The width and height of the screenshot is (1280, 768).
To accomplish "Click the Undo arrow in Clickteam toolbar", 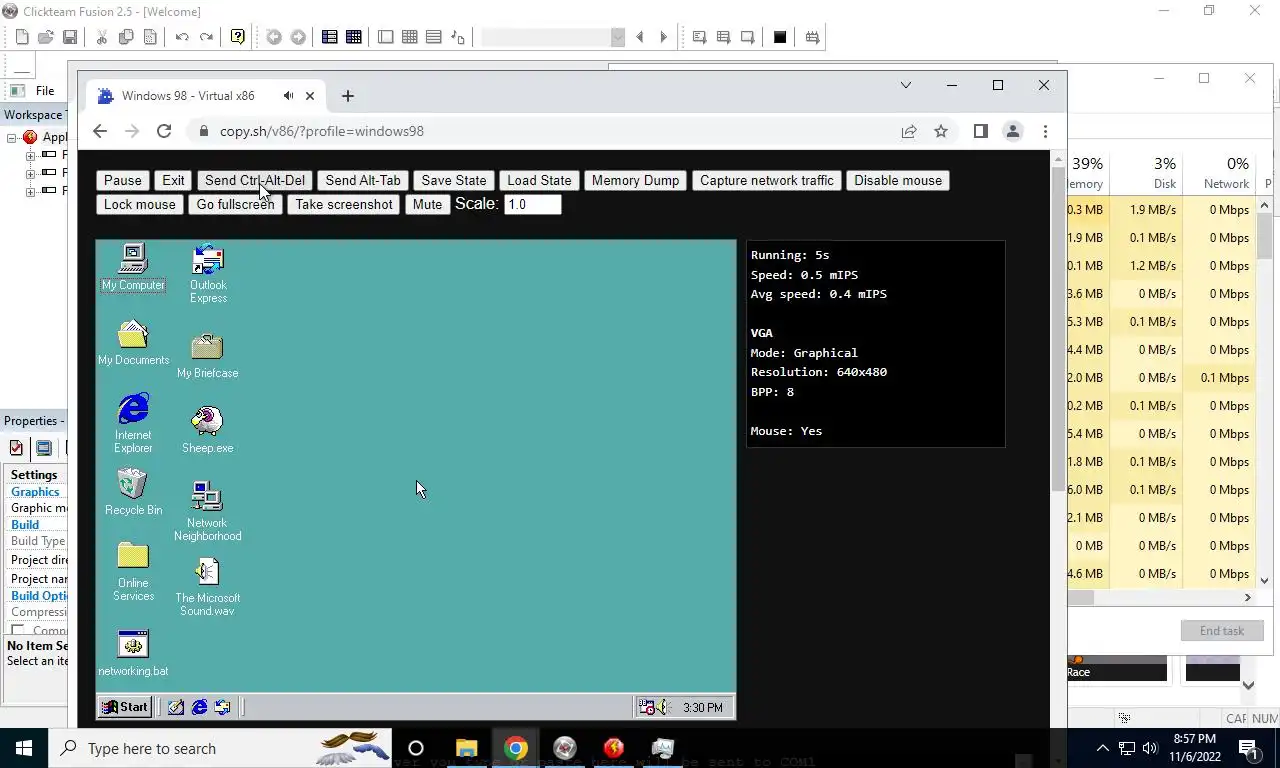I will pyautogui.click(x=182, y=37).
